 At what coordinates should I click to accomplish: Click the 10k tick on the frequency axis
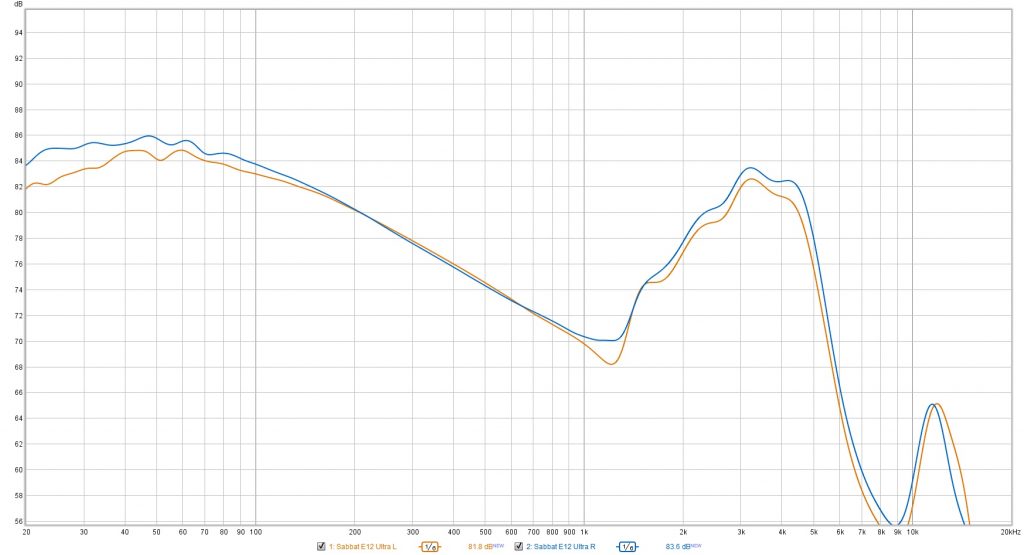pos(912,532)
